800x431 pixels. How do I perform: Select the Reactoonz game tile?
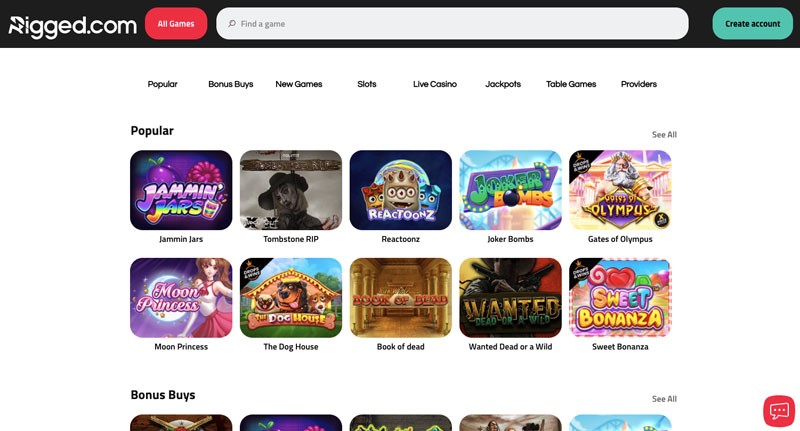401,190
